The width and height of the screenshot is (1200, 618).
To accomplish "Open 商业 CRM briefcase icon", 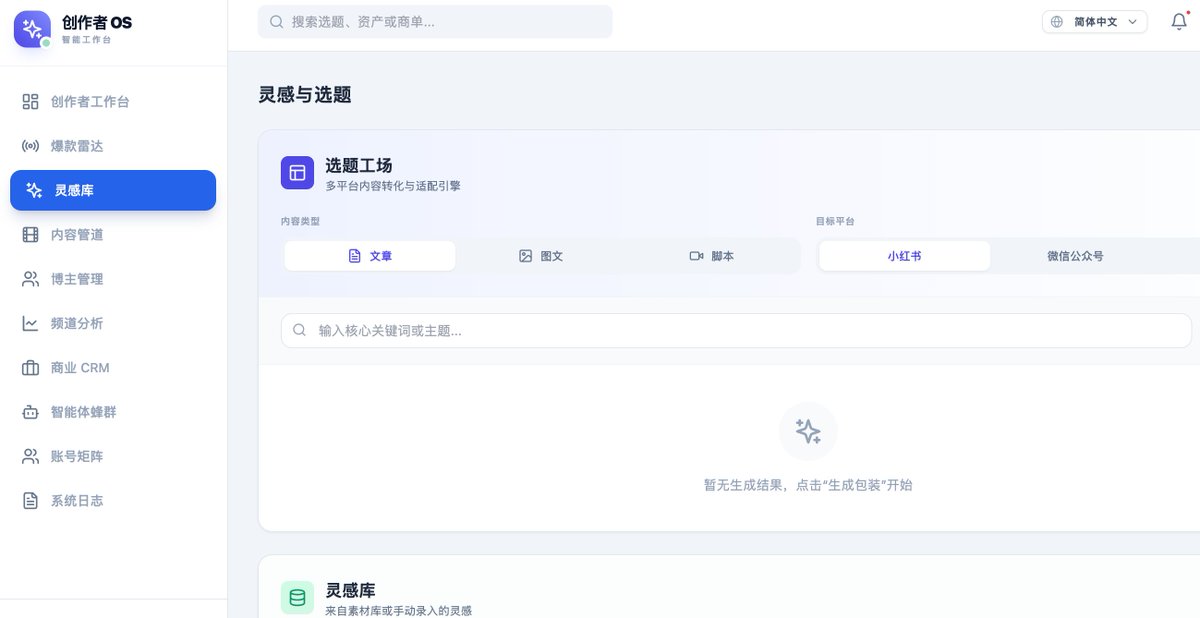I will (x=31, y=368).
